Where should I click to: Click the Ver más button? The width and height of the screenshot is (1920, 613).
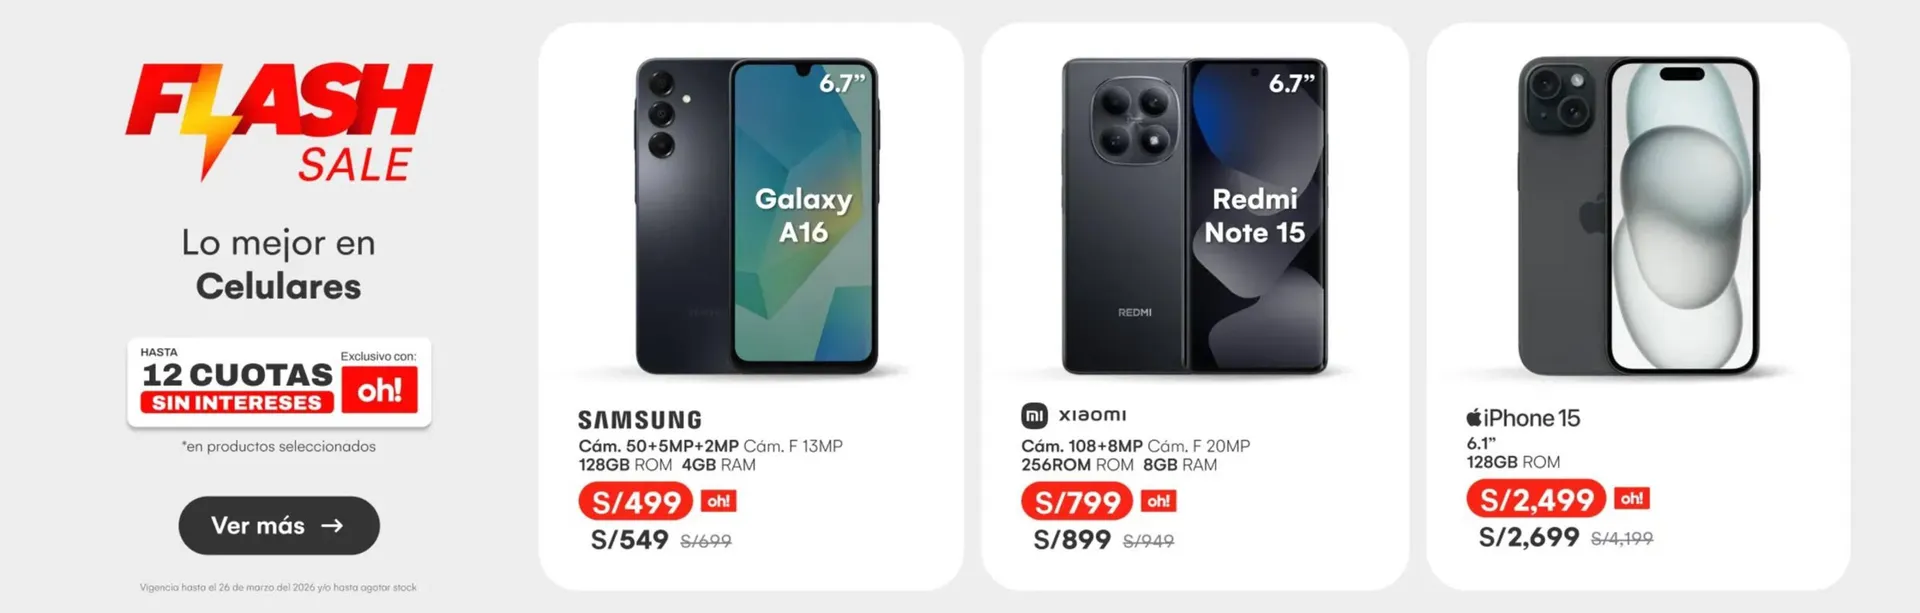(279, 525)
